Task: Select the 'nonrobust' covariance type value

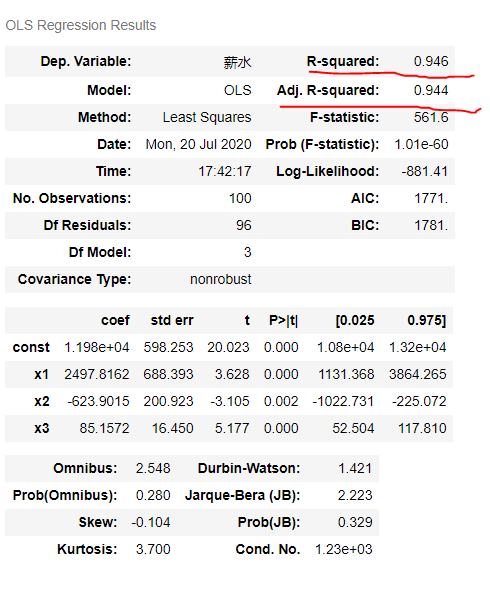Action: (220, 279)
